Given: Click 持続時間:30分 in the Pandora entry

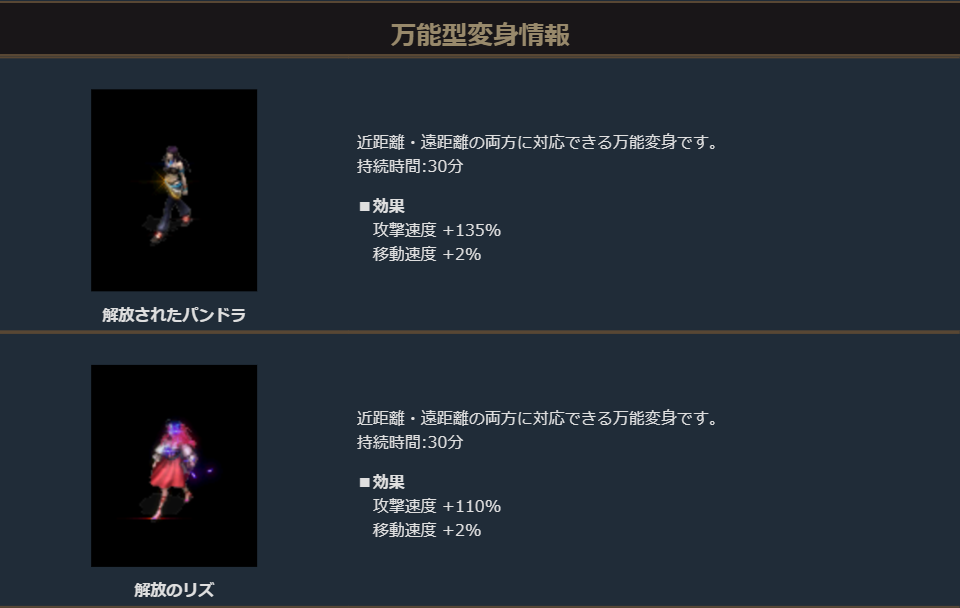Looking at the screenshot, I should point(410,166).
